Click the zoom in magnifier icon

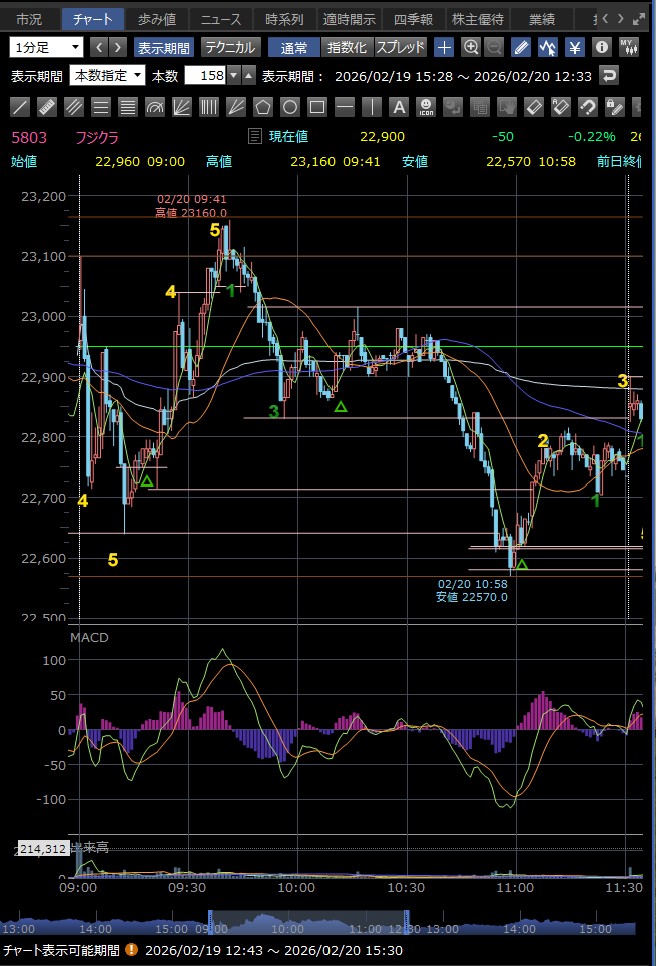point(471,47)
